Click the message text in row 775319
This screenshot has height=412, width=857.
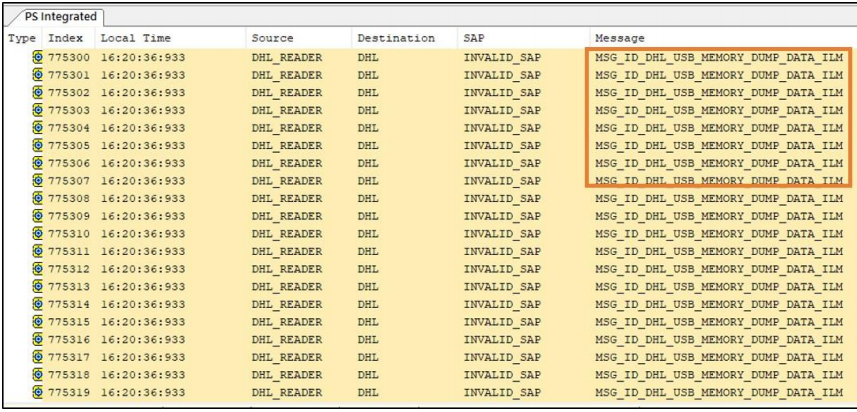coord(719,393)
